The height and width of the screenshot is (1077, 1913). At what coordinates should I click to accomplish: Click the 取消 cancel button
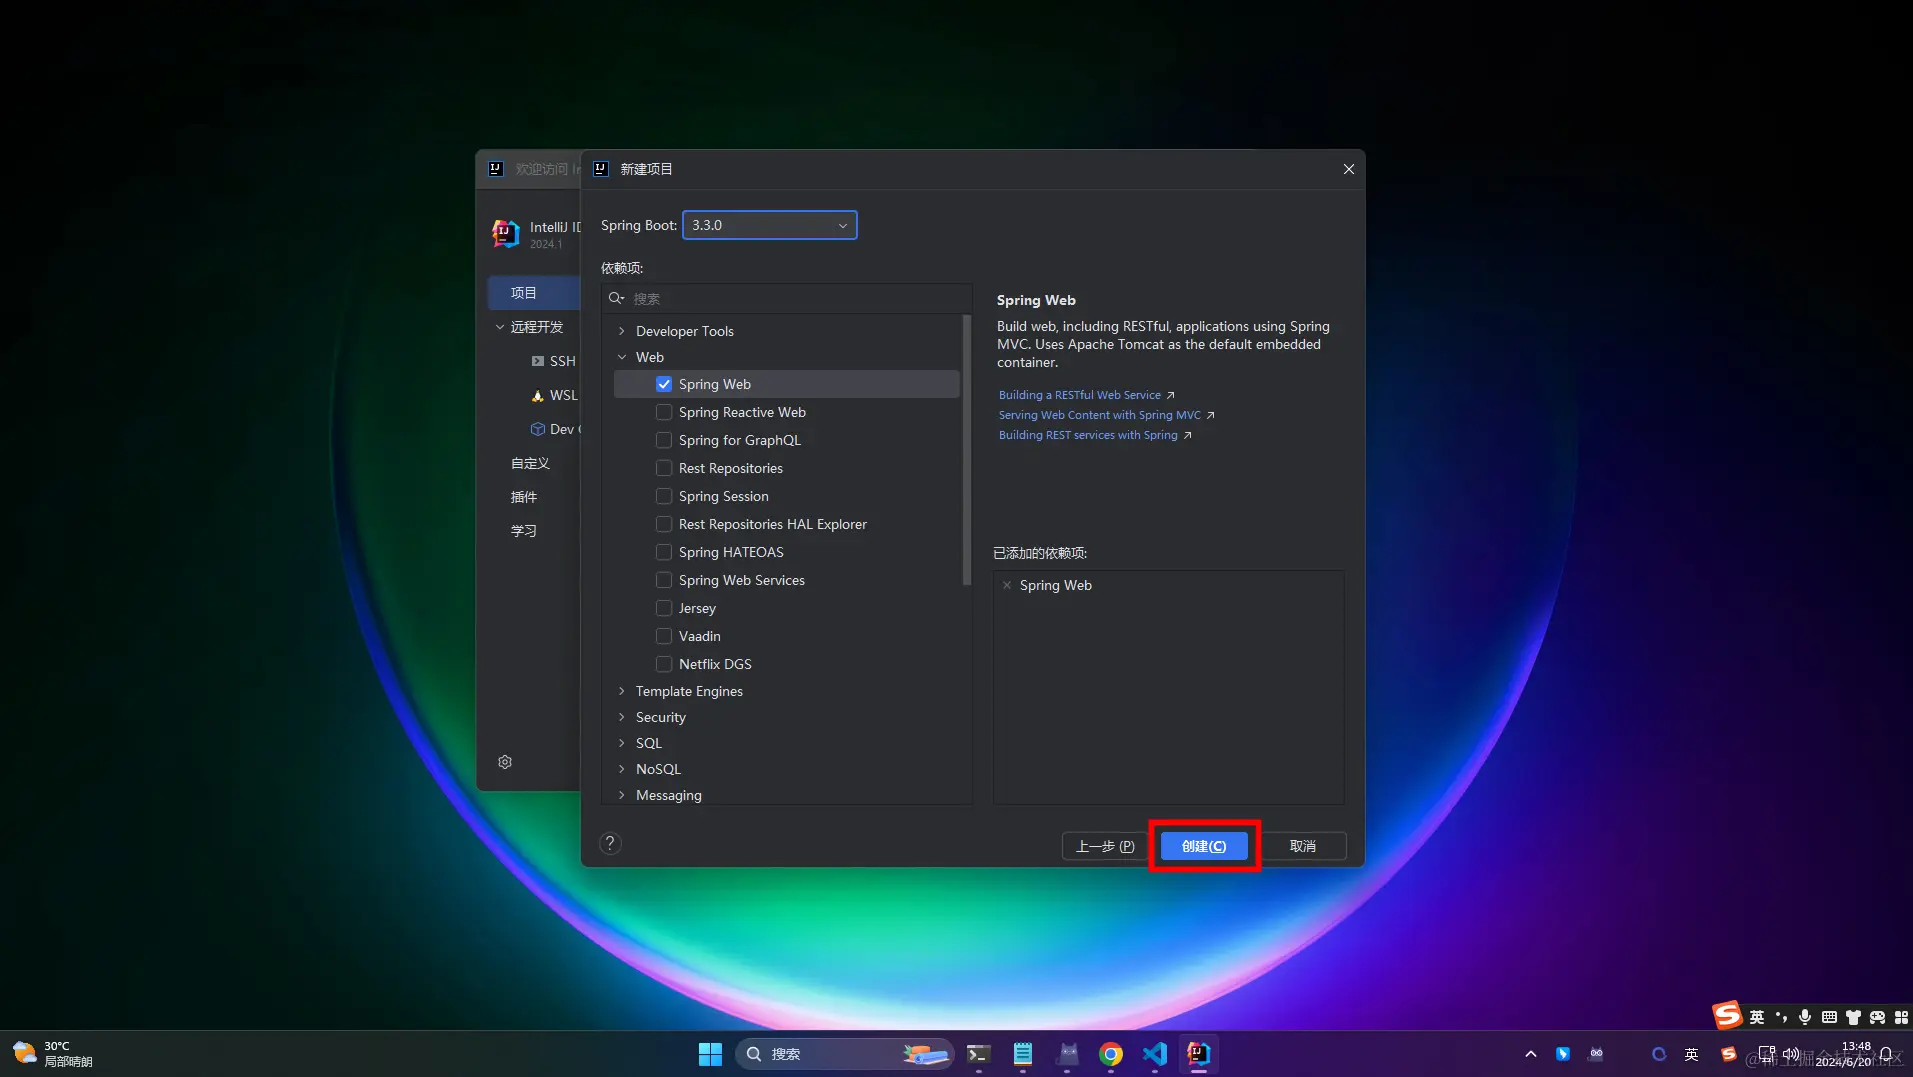(1303, 846)
